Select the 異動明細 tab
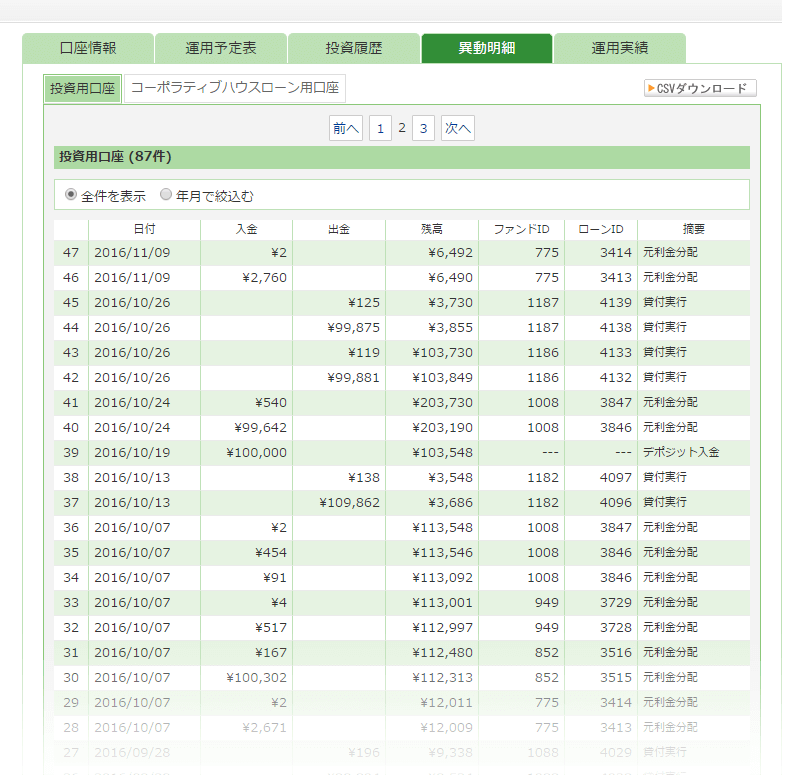Screen dimensions: 812x775 pyautogui.click(x=487, y=48)
